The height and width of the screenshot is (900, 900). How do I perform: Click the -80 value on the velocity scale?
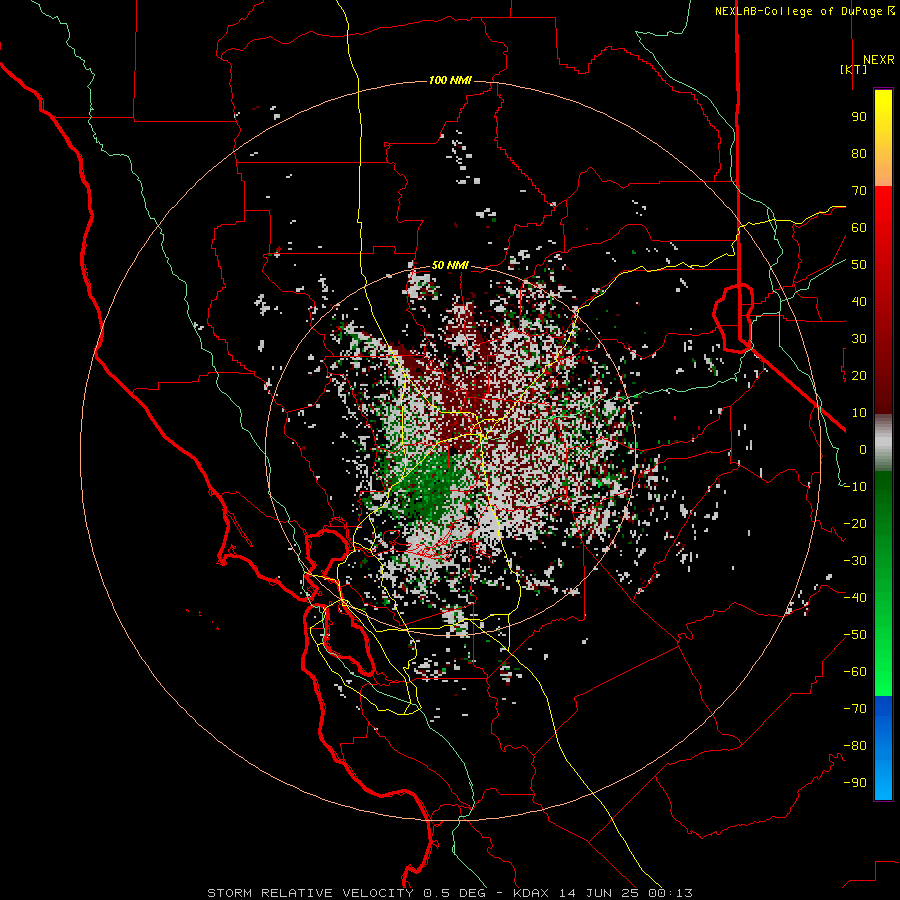(855, 746)
